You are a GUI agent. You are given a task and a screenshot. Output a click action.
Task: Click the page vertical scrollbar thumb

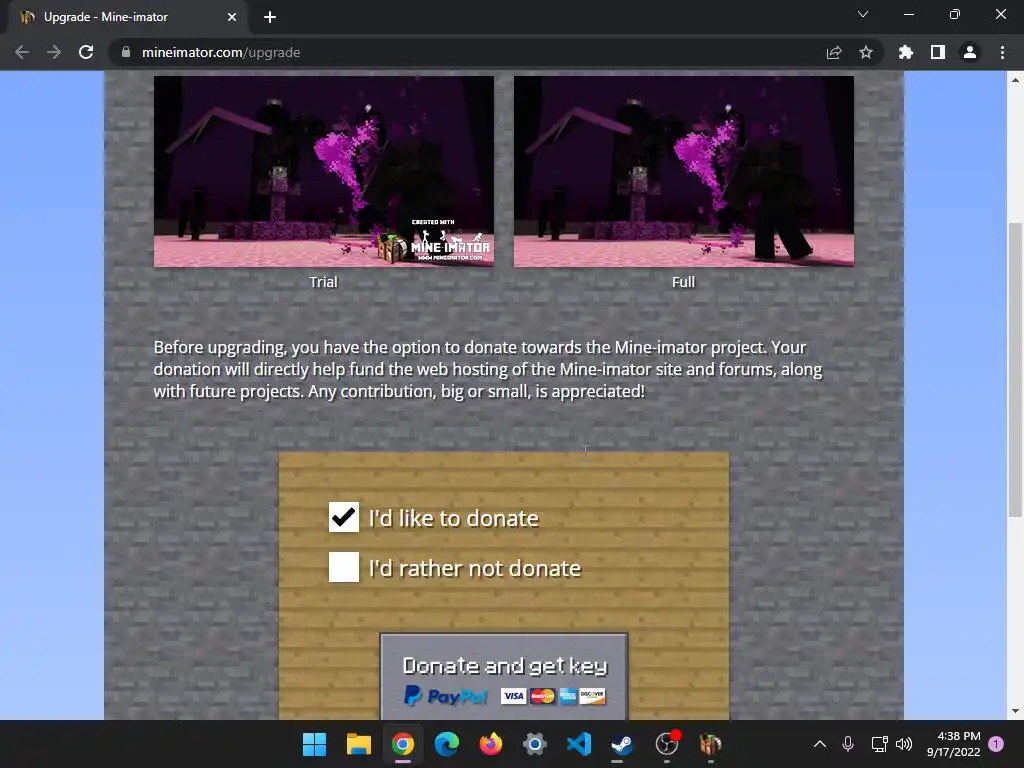(1015, 370)
